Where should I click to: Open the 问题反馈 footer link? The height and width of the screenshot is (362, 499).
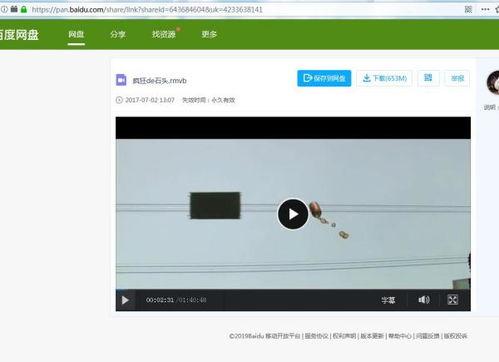(428, 336)
